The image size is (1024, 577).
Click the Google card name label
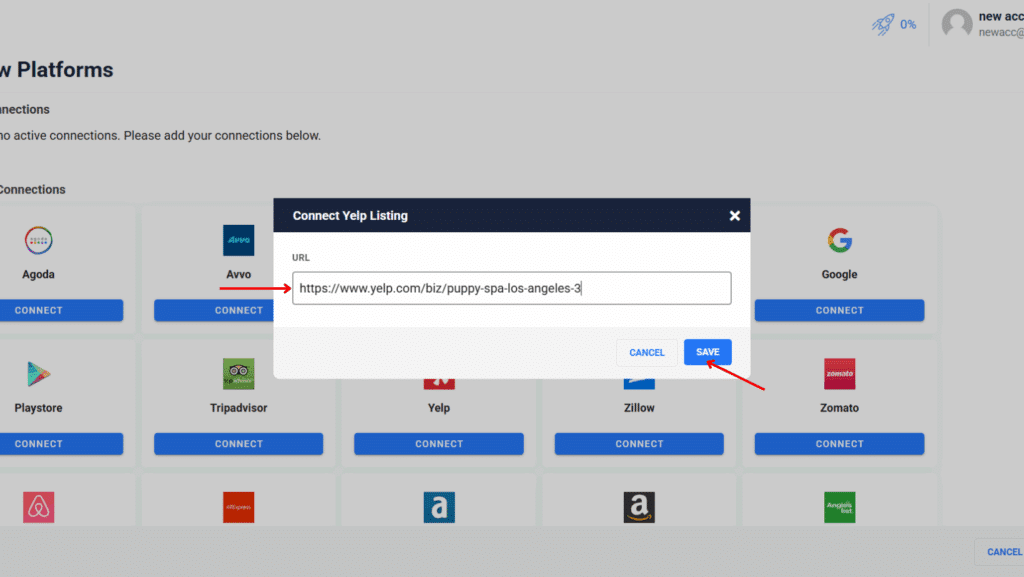(839, 274)
